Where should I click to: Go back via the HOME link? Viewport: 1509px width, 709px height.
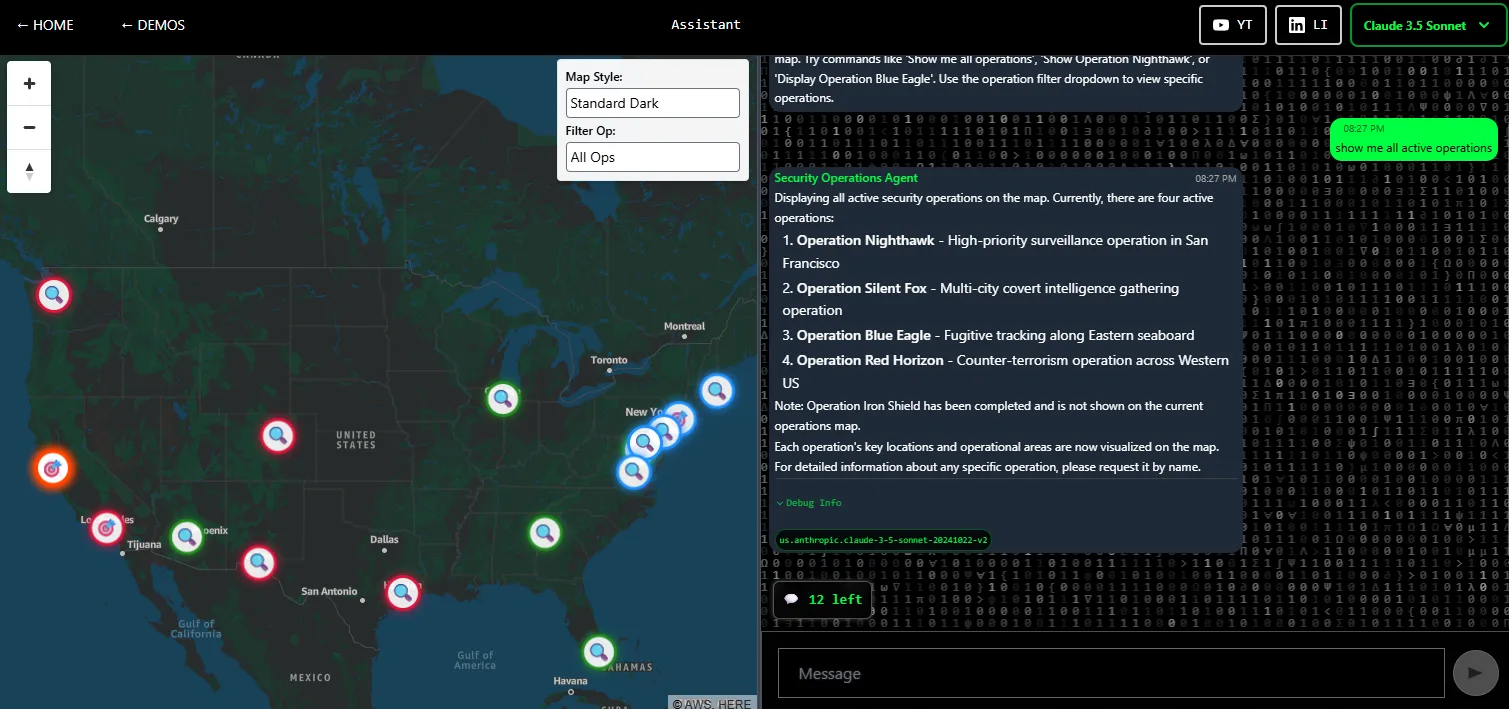(45, 25)
